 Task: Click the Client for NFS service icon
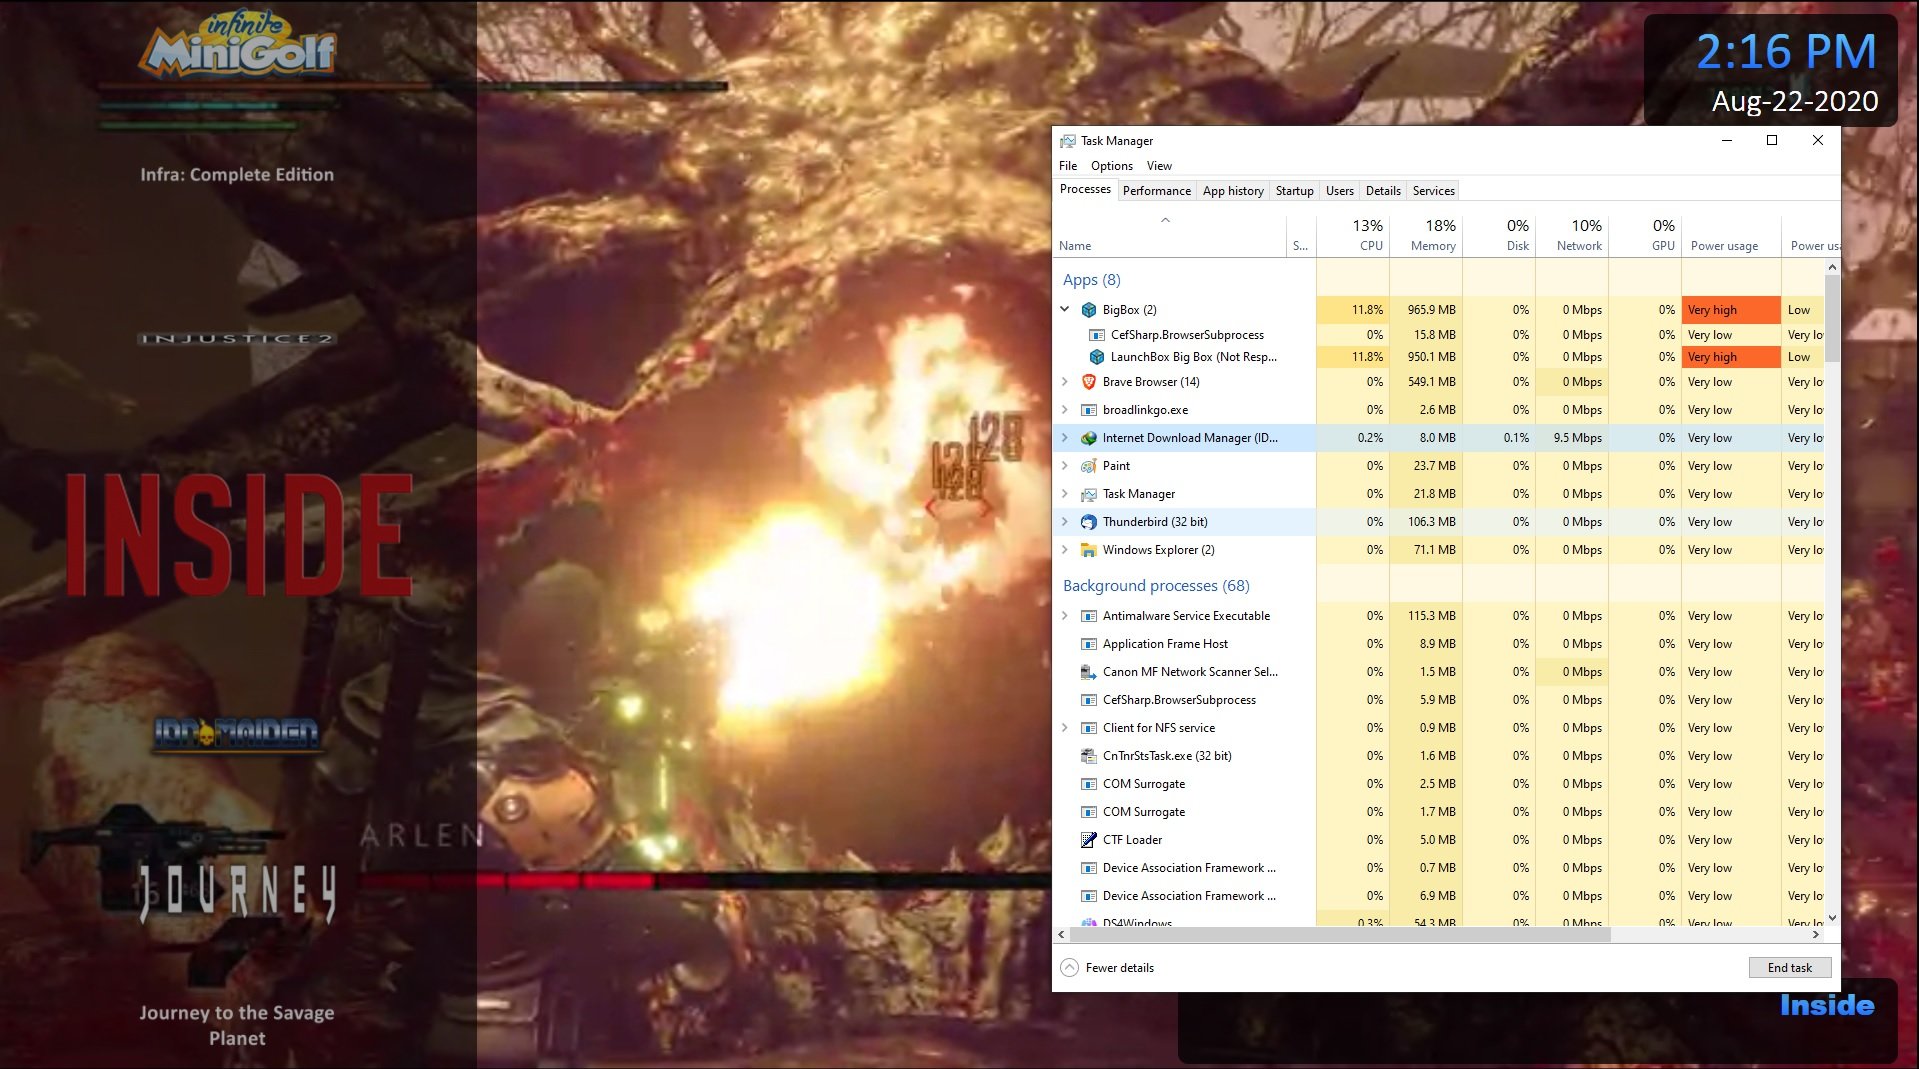1089,728
